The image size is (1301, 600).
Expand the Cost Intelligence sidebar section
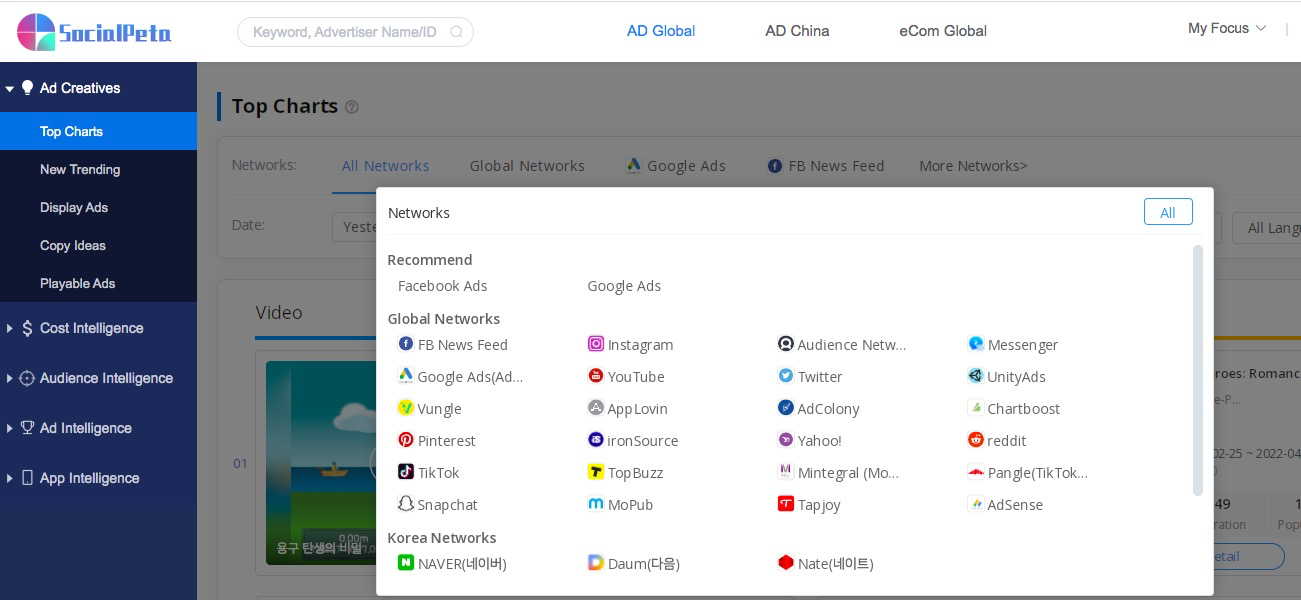92,328
